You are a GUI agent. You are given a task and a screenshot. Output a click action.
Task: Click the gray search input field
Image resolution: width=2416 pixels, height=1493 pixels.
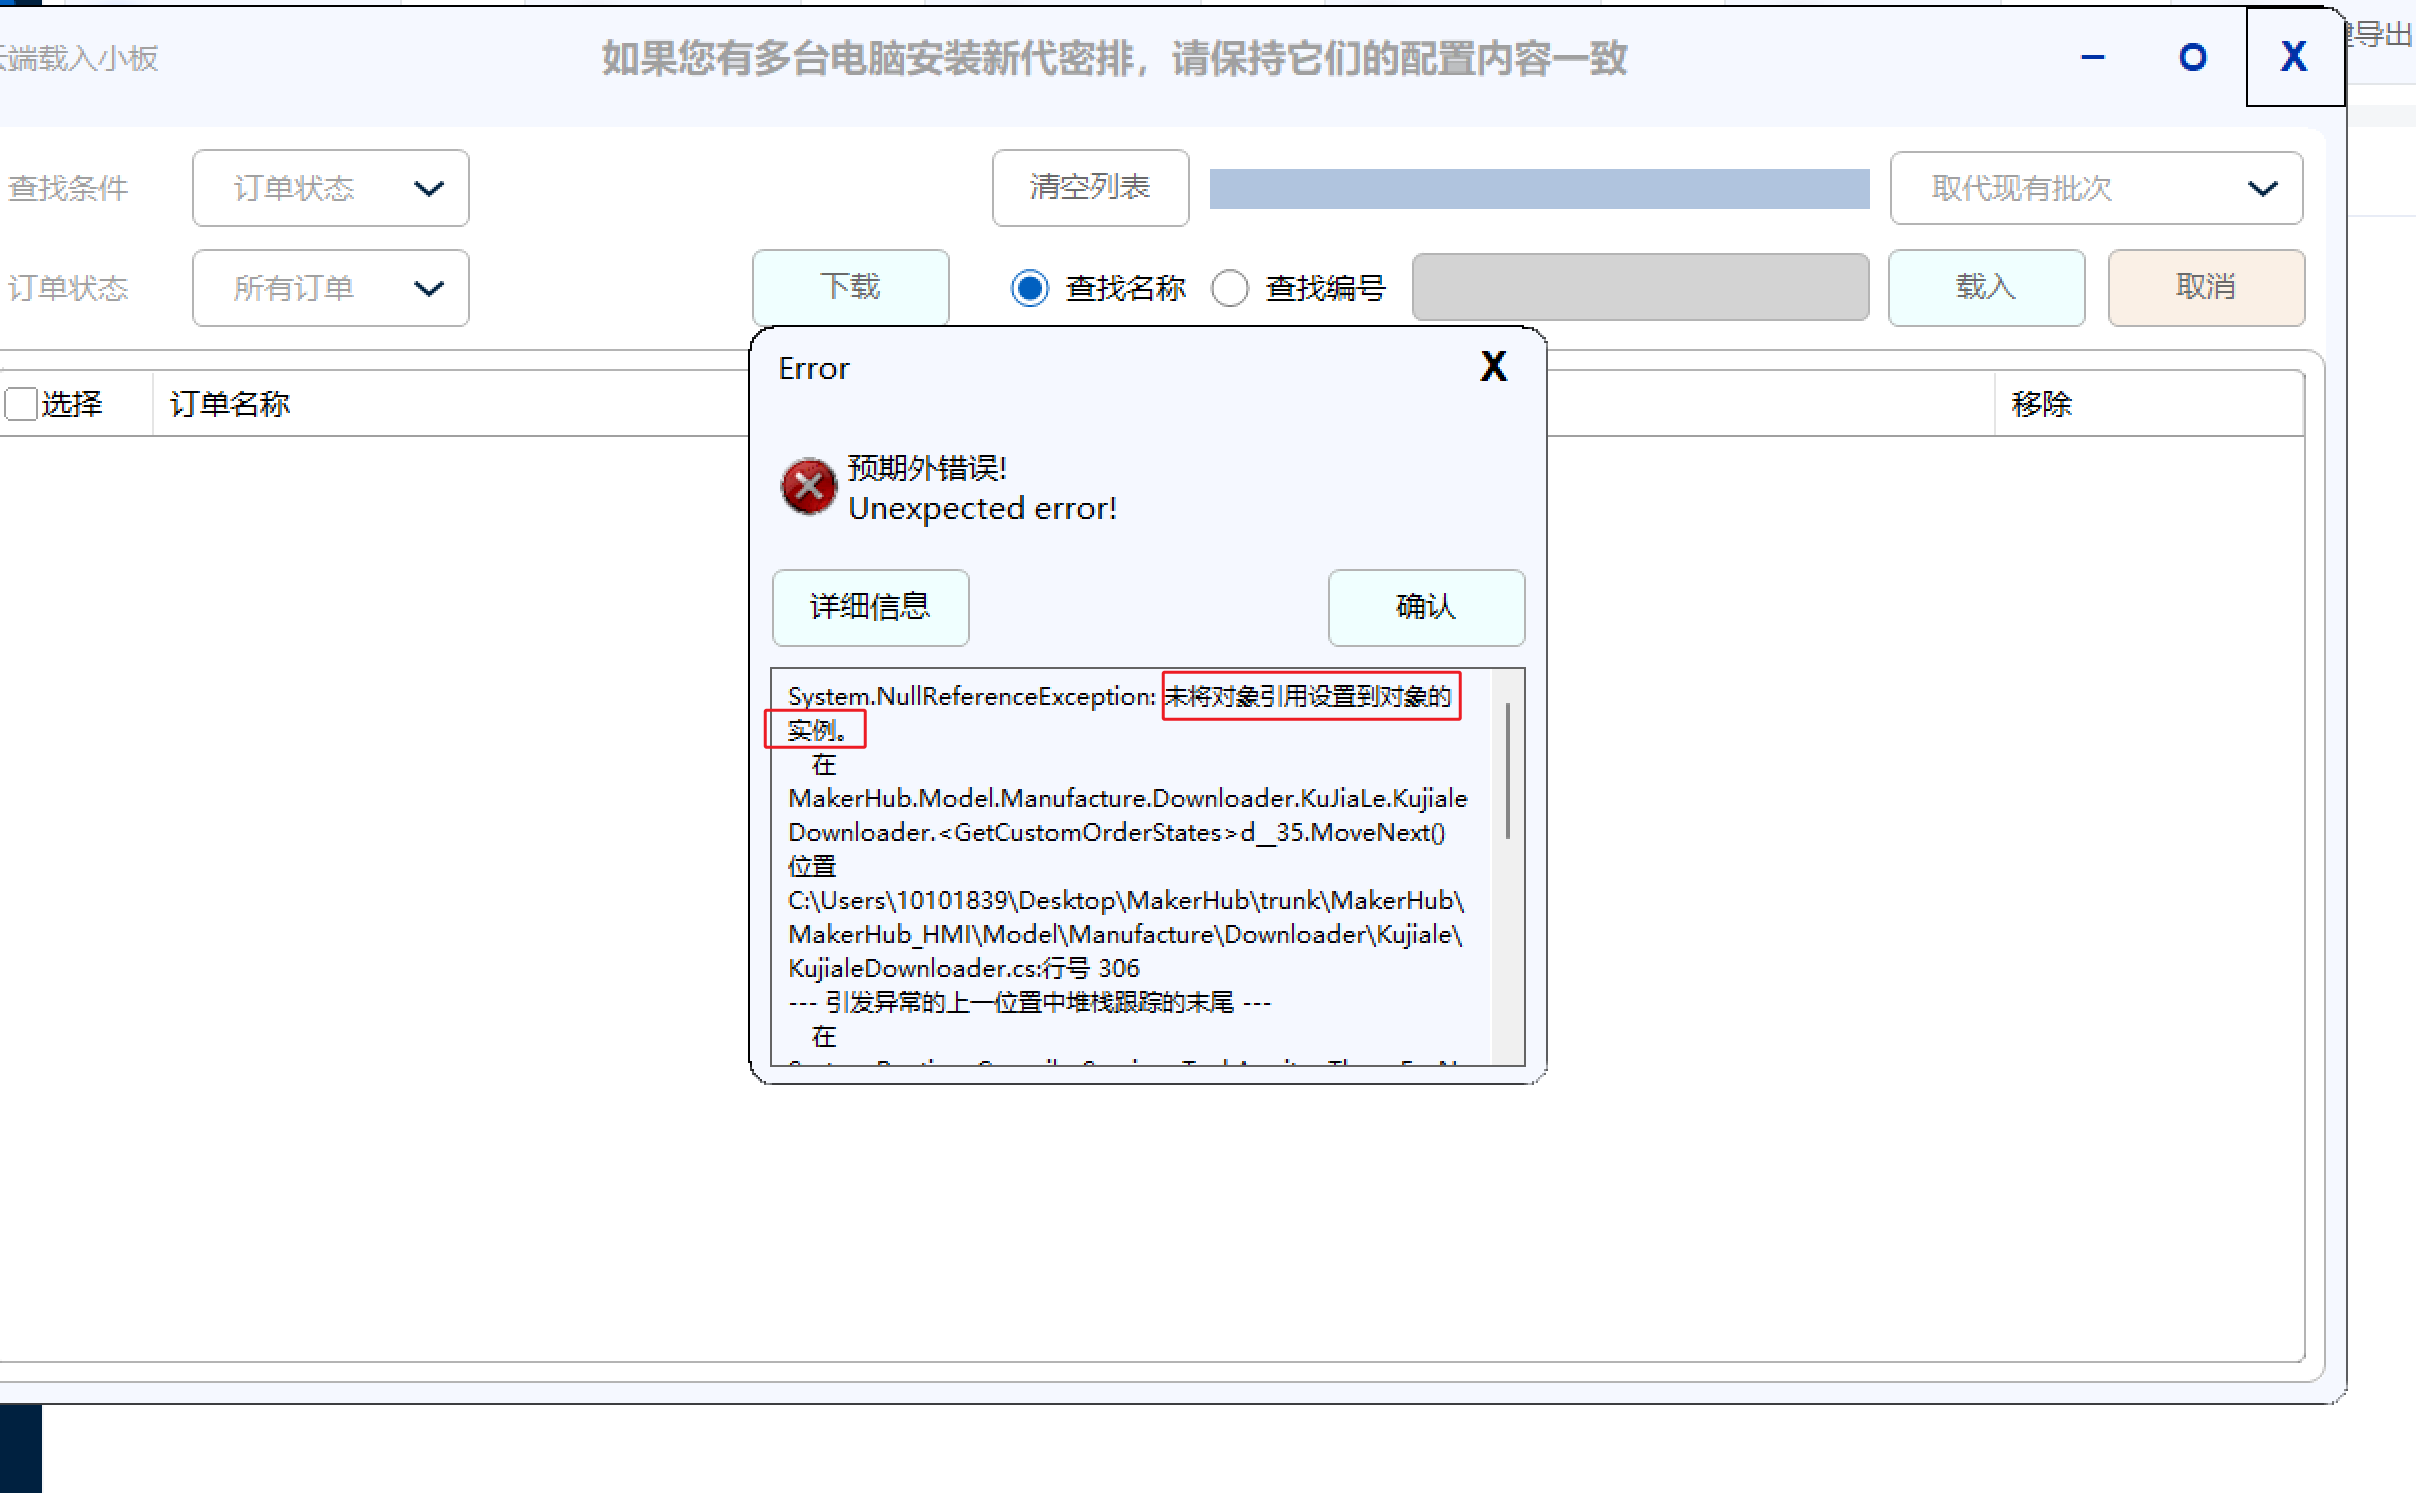(x=1640, y=287)
